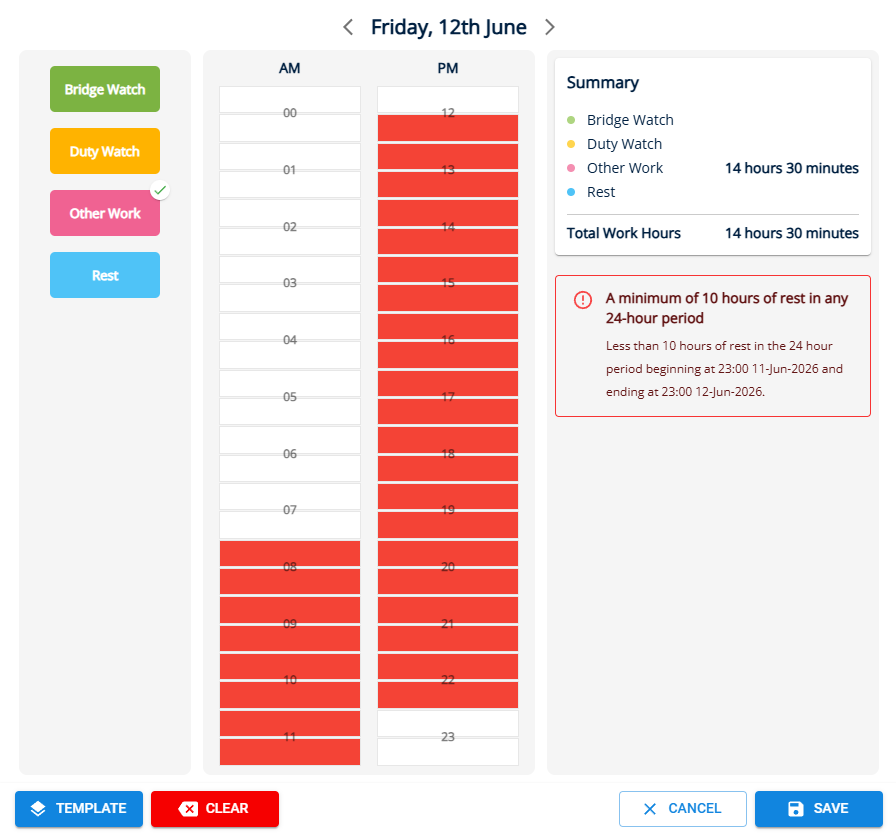This screenshot has width=896, height=838.
Task: Click the red 13:00–13:30 PM slot
Action: [x=448, y=156]
